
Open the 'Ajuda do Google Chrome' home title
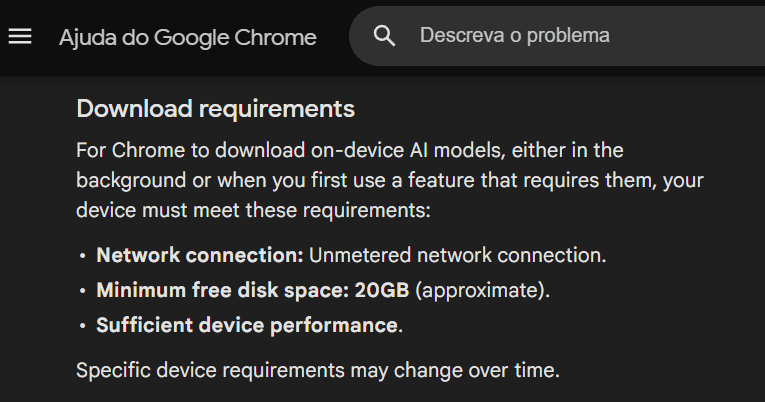[188, 38]
